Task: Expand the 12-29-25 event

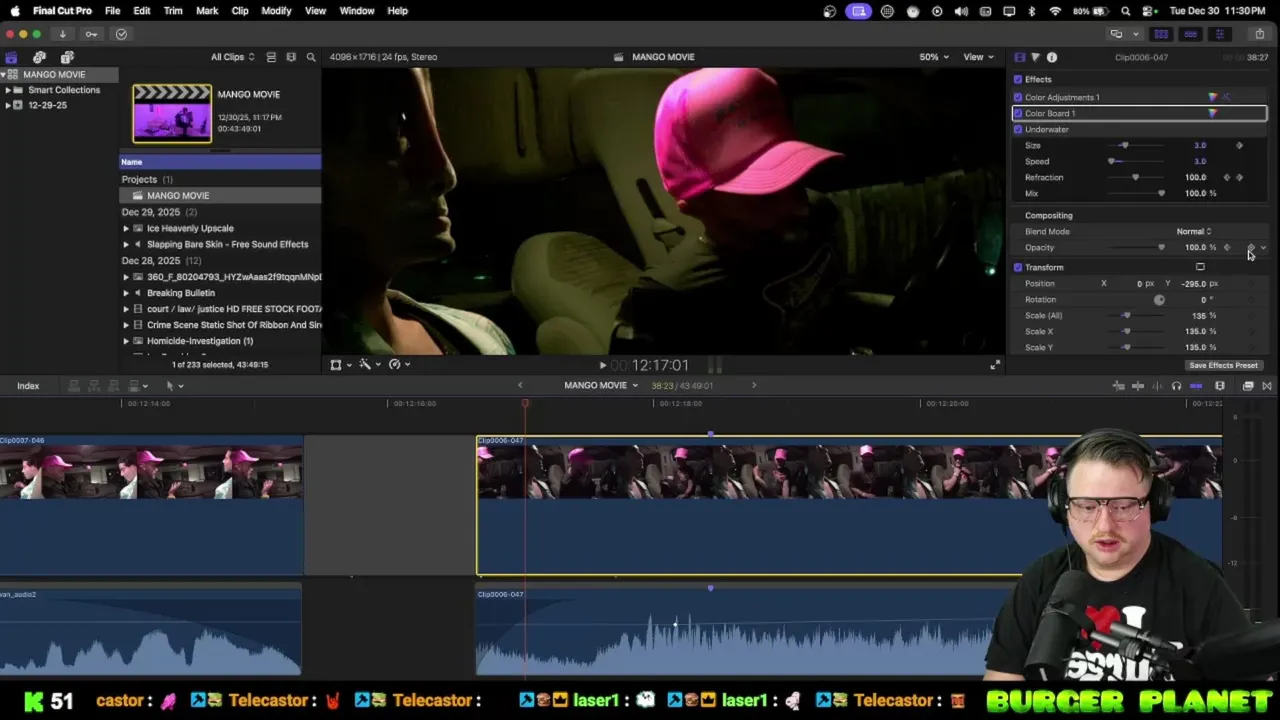Action: pos(8,105)
